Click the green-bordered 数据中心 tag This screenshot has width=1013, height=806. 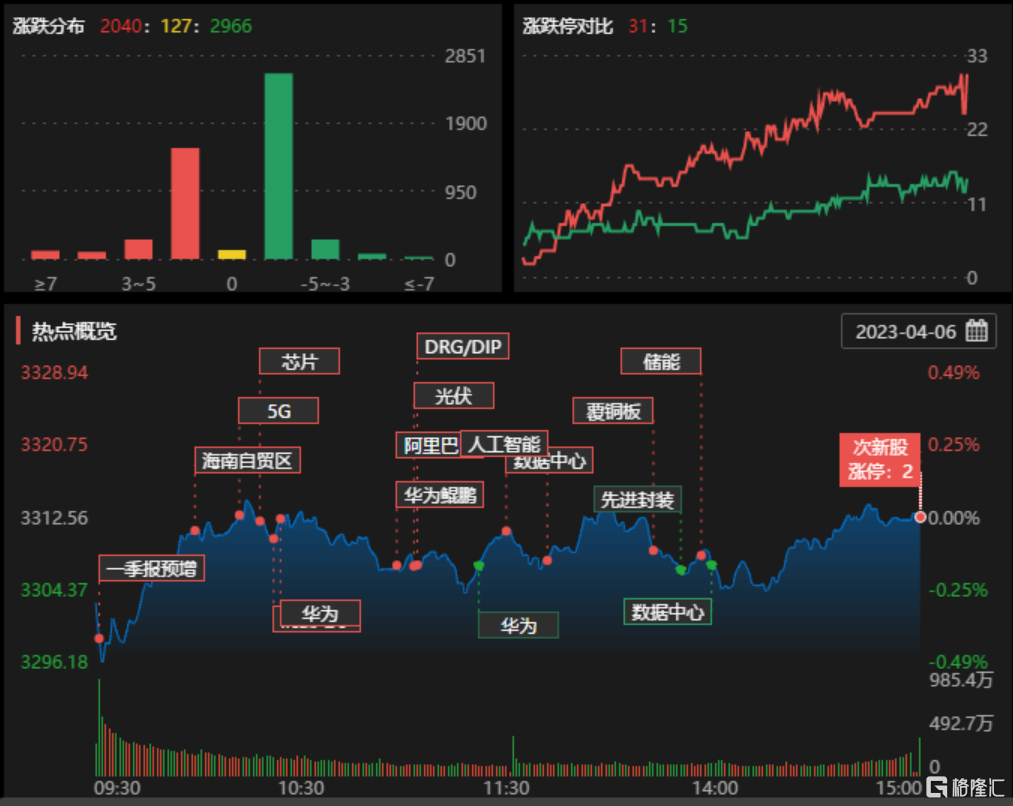click(667, 611)
